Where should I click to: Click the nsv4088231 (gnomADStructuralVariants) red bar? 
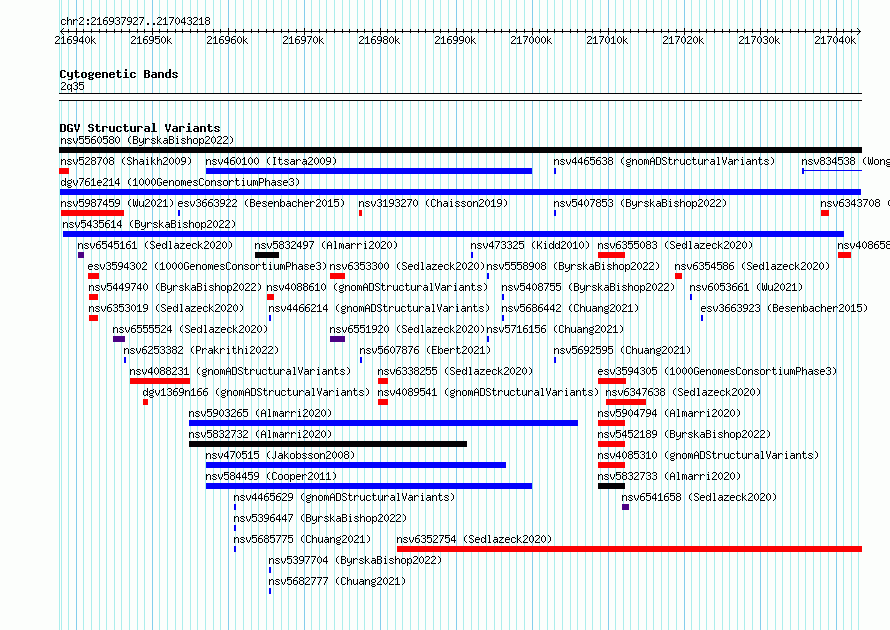[x=159, y=381]
